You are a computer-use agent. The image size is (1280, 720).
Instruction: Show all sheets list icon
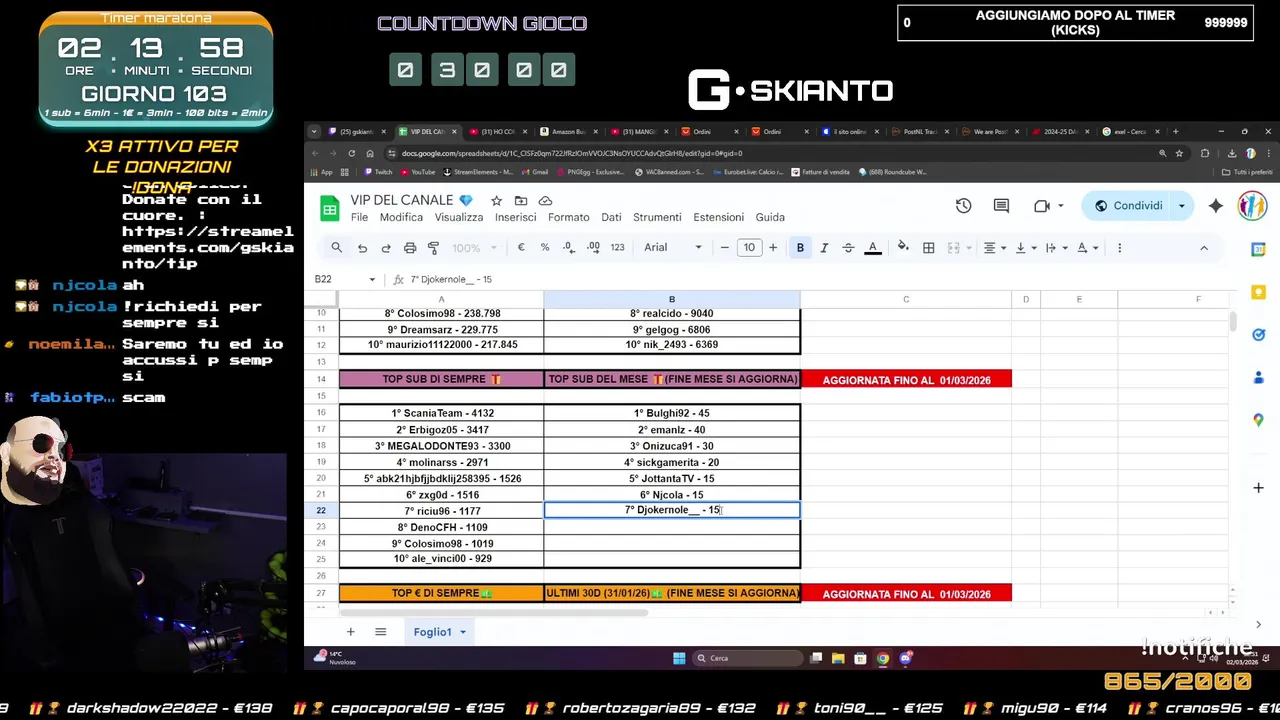pos(381,632)
